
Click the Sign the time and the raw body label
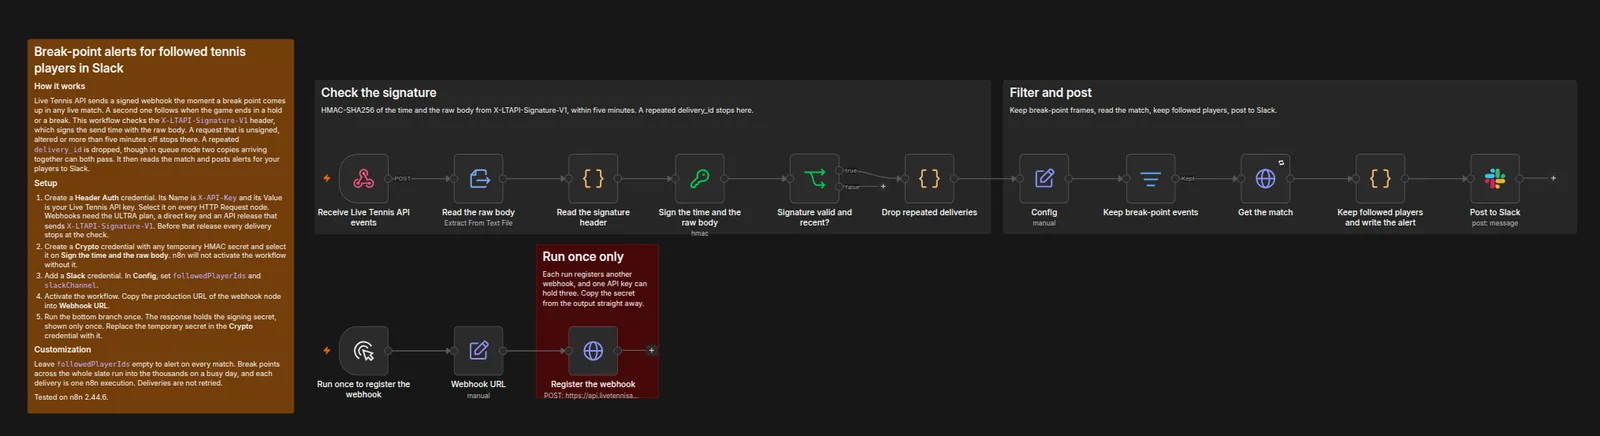700,217
